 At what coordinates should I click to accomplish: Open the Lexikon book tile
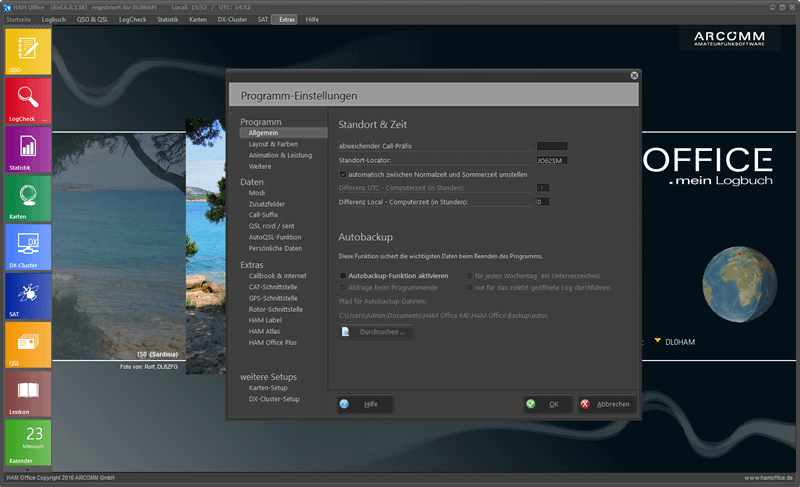(28, 394)
